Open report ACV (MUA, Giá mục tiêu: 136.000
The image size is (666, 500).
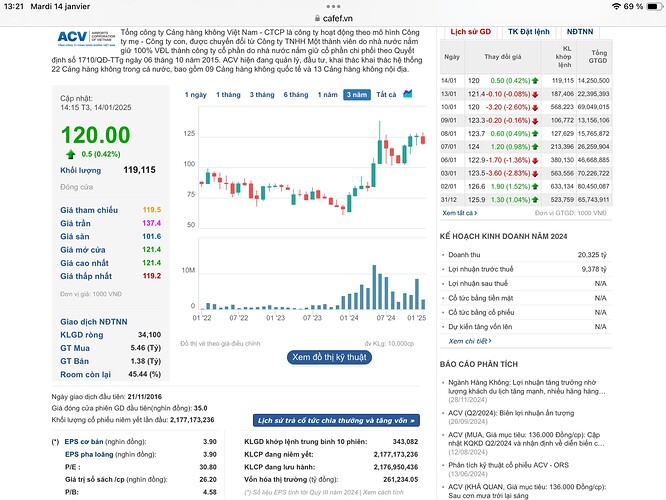(x=526, y=439)
